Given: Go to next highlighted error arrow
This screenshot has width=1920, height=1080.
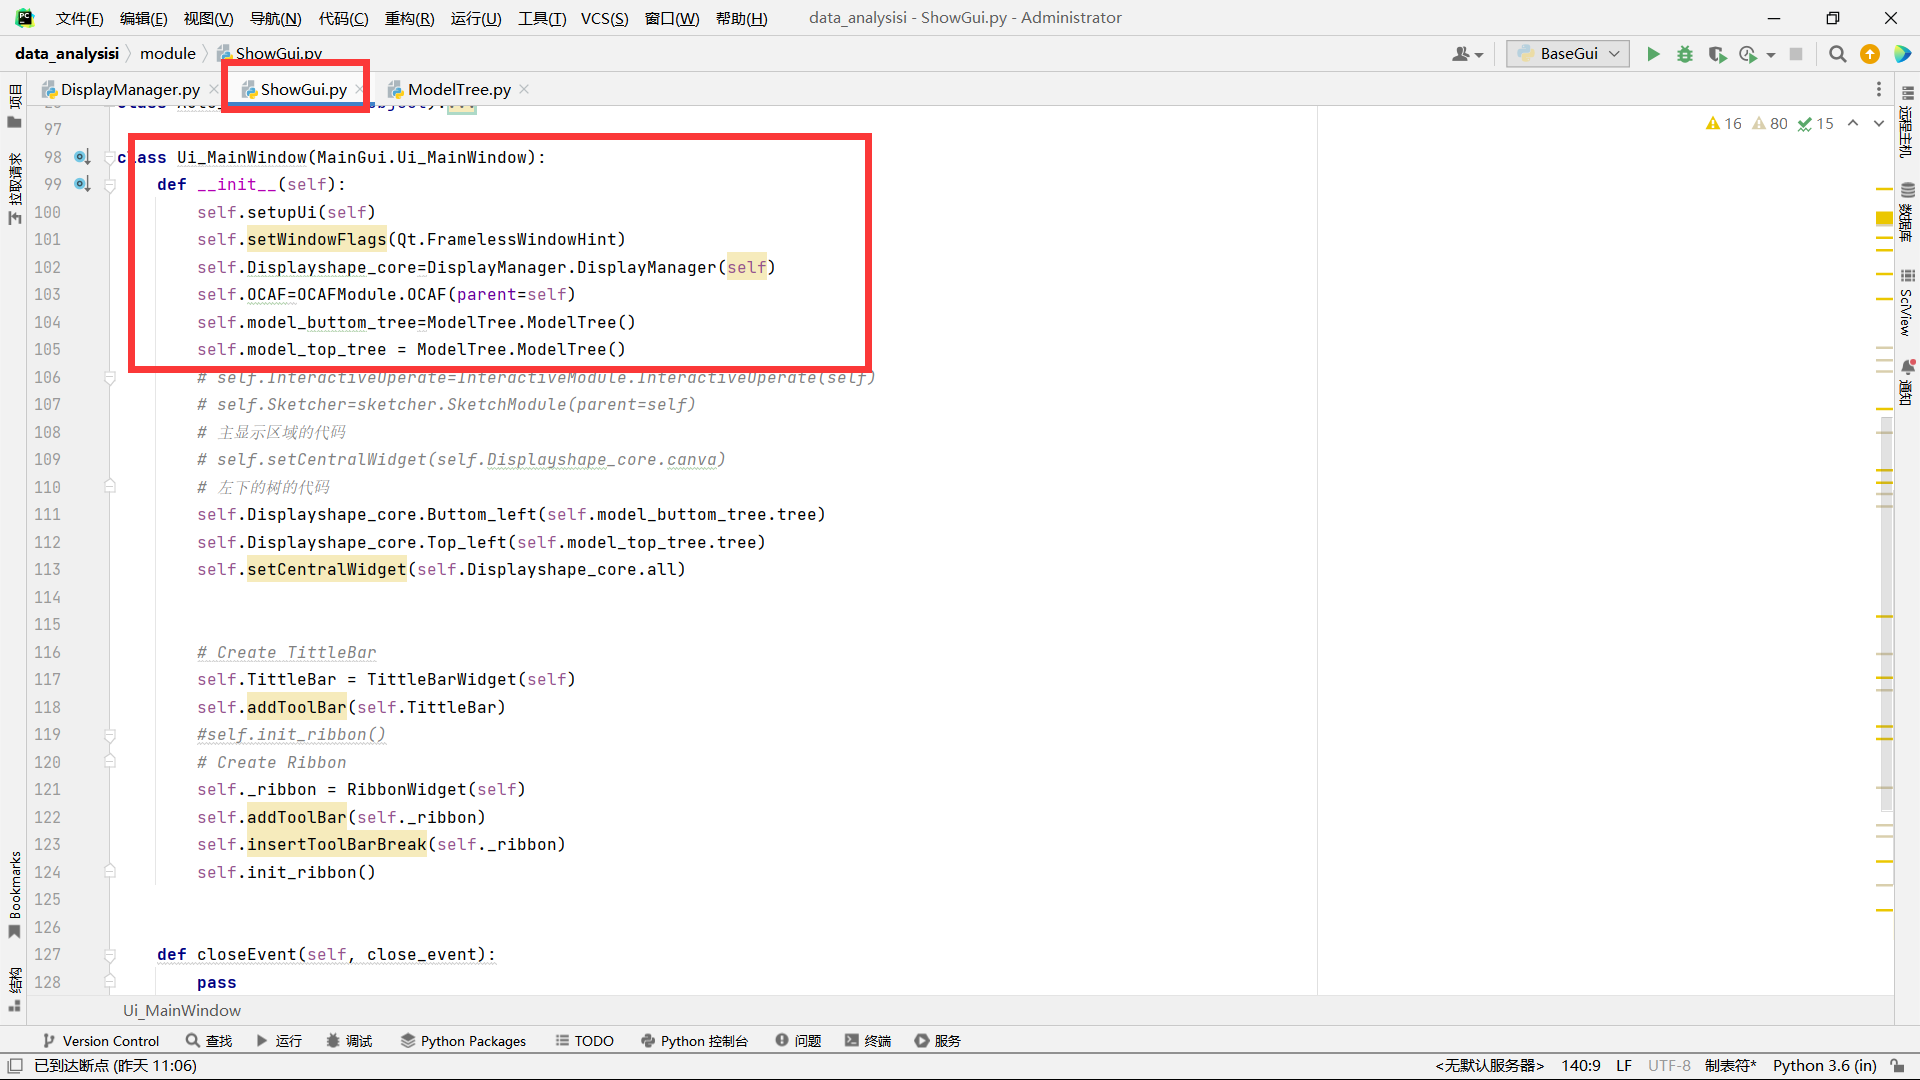Looking at the screenshot, I should click(x=1879, y=124).
